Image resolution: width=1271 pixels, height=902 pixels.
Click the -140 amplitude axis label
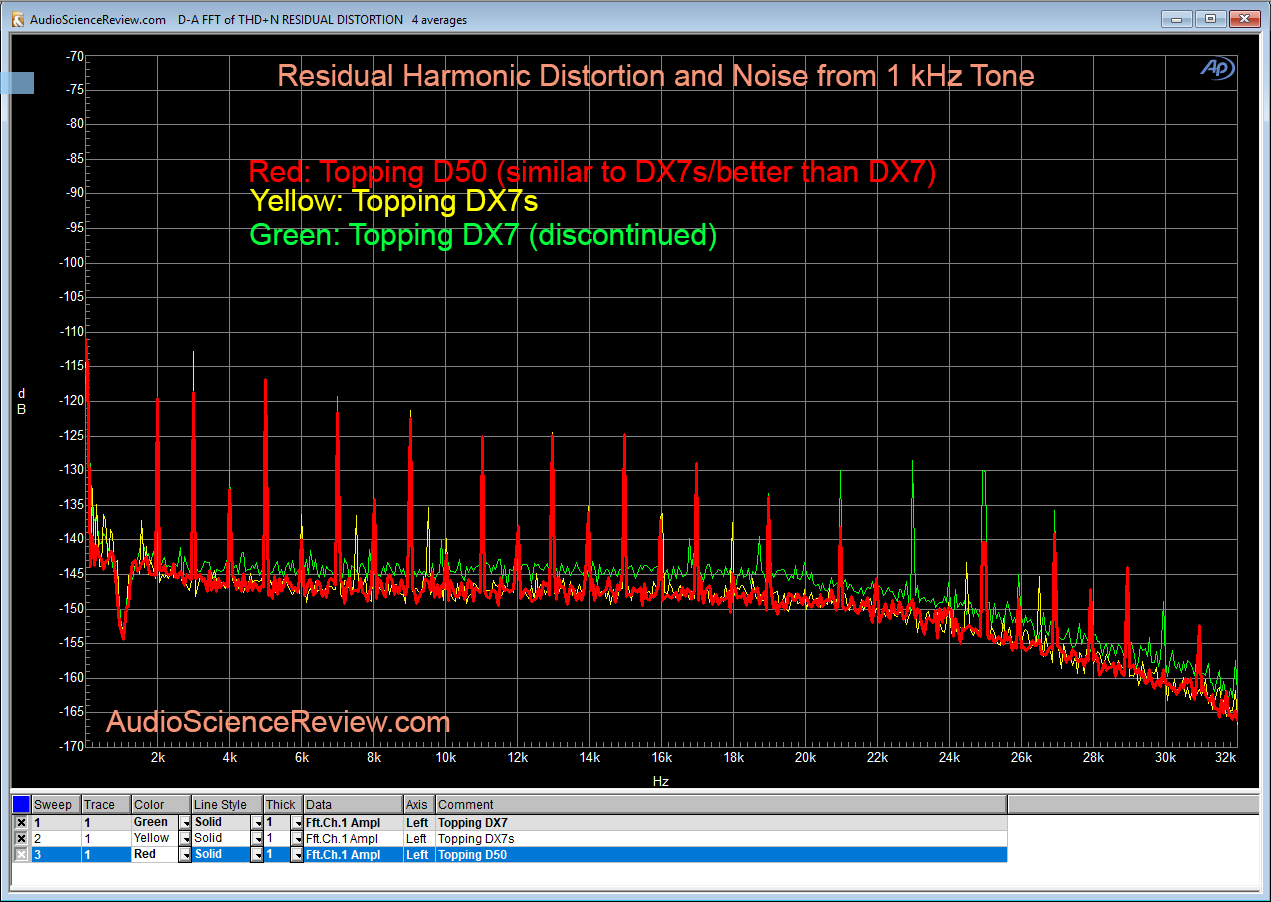pyautogui.click(x=73, y=538)
